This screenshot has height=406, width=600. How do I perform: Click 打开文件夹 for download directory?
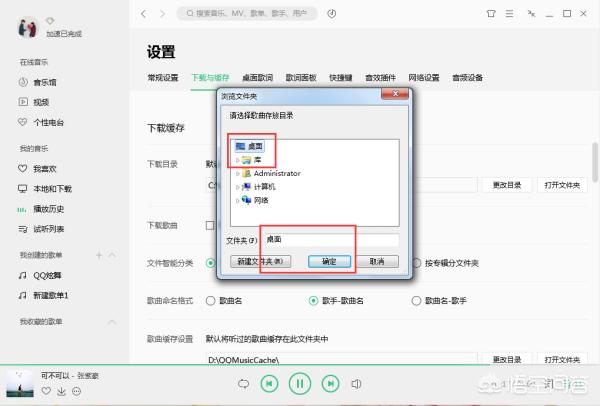tap(562, 185)
